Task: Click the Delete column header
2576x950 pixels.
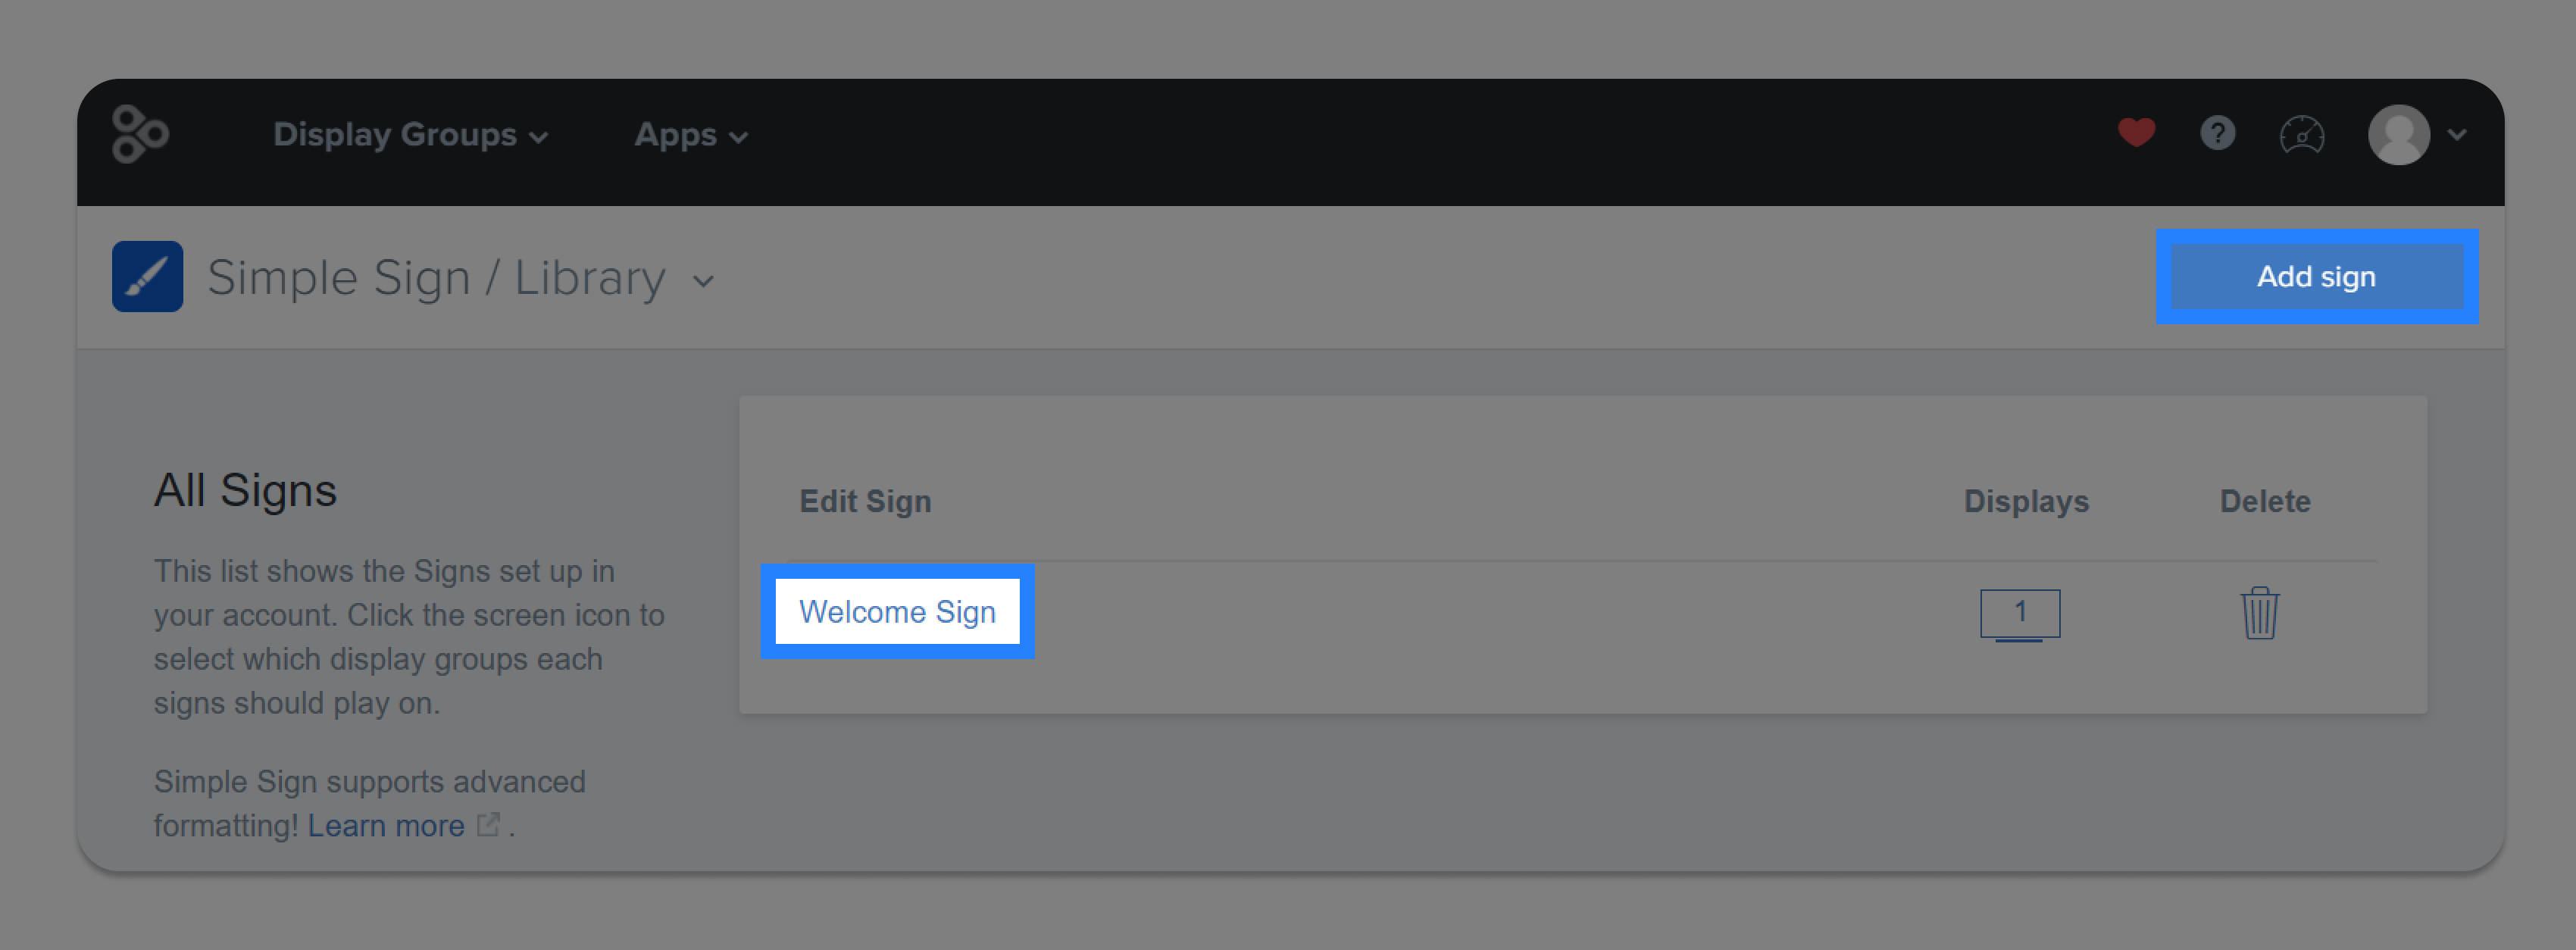Action: click(2264, 501)
